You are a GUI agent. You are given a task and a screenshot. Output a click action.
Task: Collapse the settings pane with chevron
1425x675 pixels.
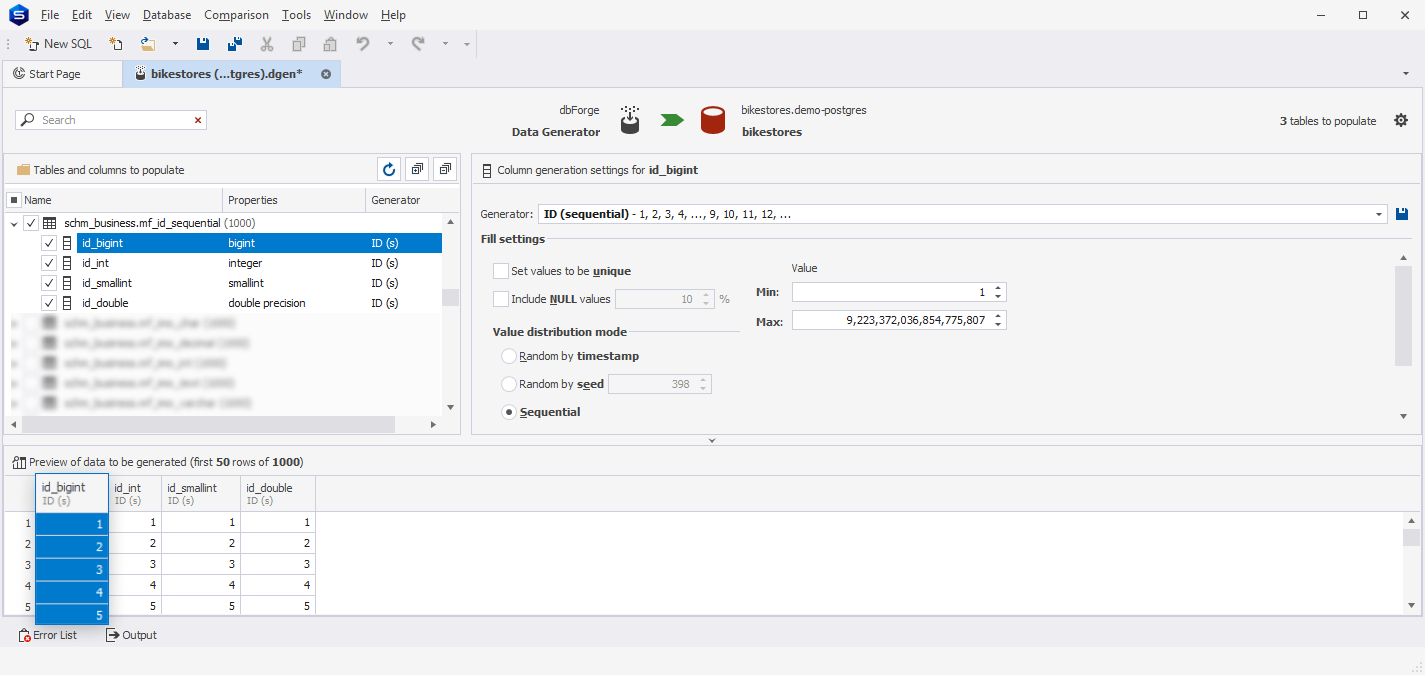tap(712, 440)
